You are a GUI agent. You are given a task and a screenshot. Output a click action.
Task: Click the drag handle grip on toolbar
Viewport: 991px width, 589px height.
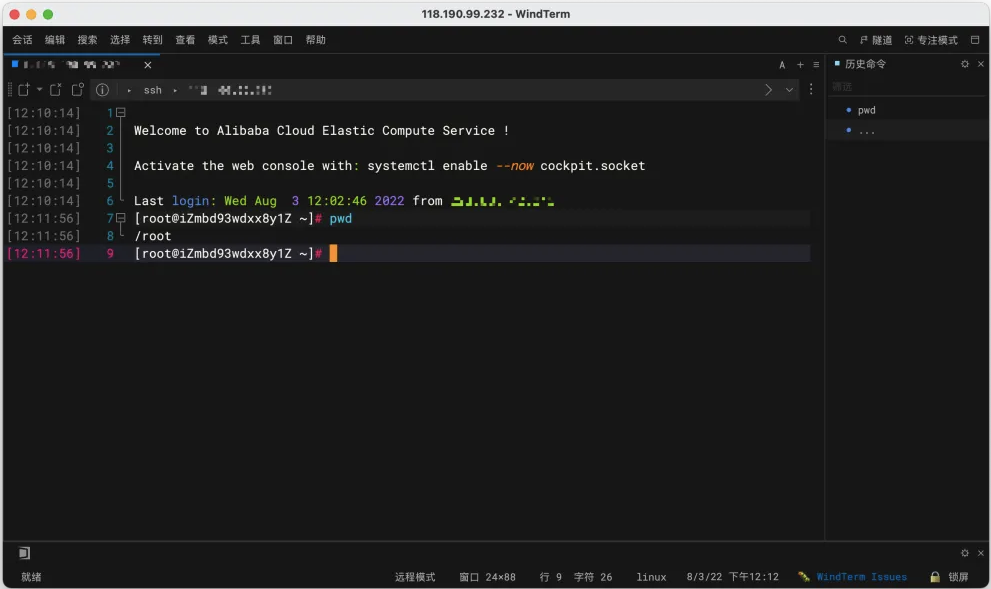click(x=9, y=90)
